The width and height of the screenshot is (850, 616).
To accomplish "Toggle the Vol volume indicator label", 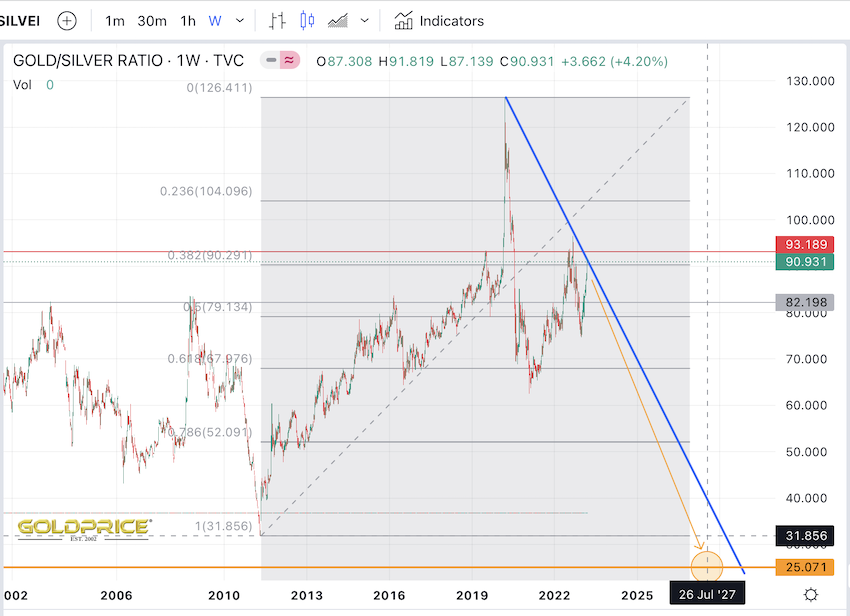I will 22,85.
